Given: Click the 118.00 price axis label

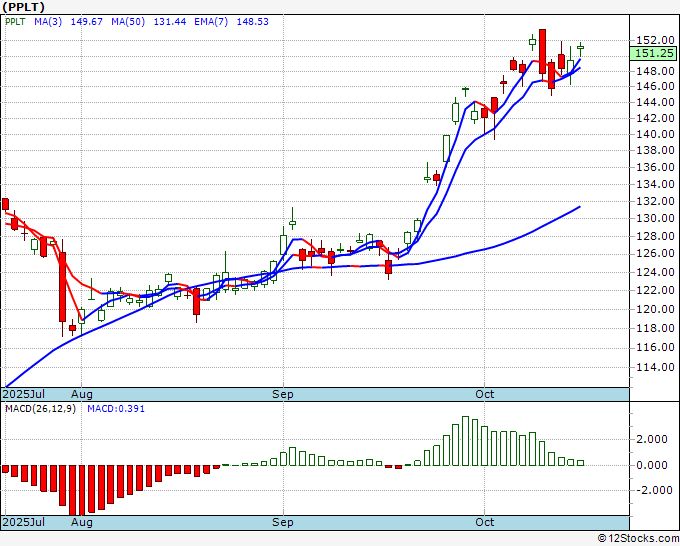Looking at the screenshot, I should coord(655,328).
